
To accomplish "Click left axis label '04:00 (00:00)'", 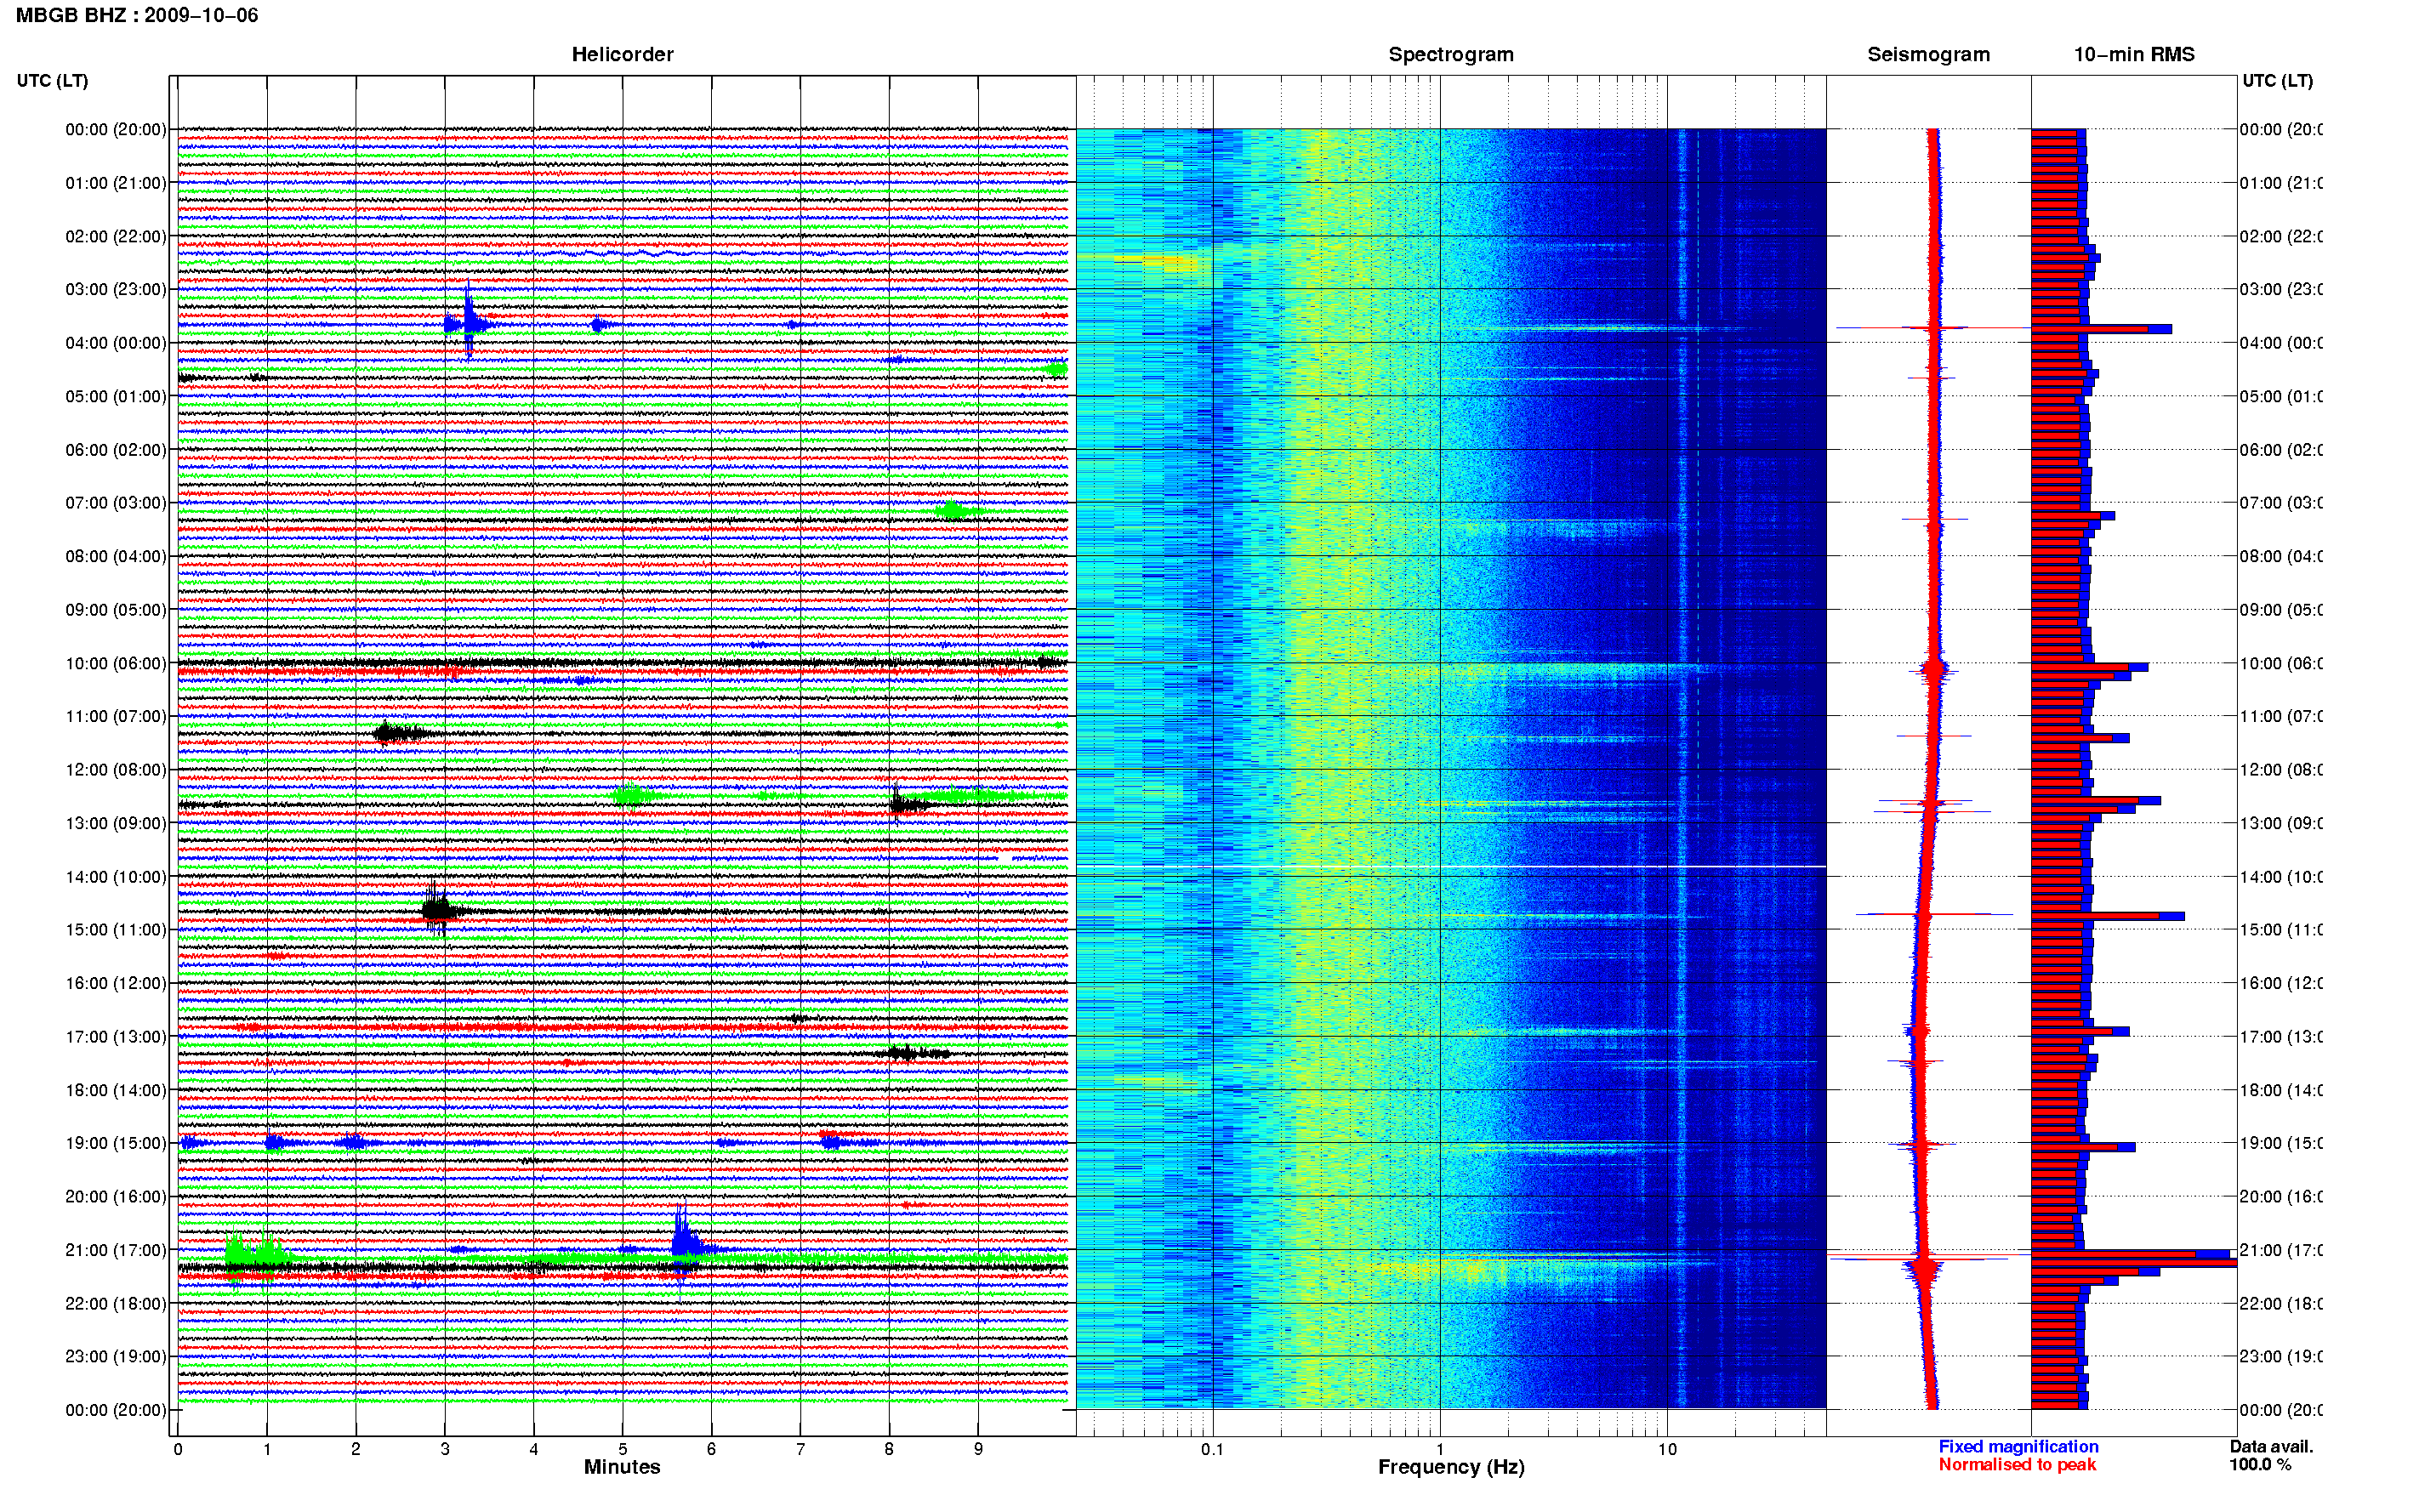I will point(116,343).
